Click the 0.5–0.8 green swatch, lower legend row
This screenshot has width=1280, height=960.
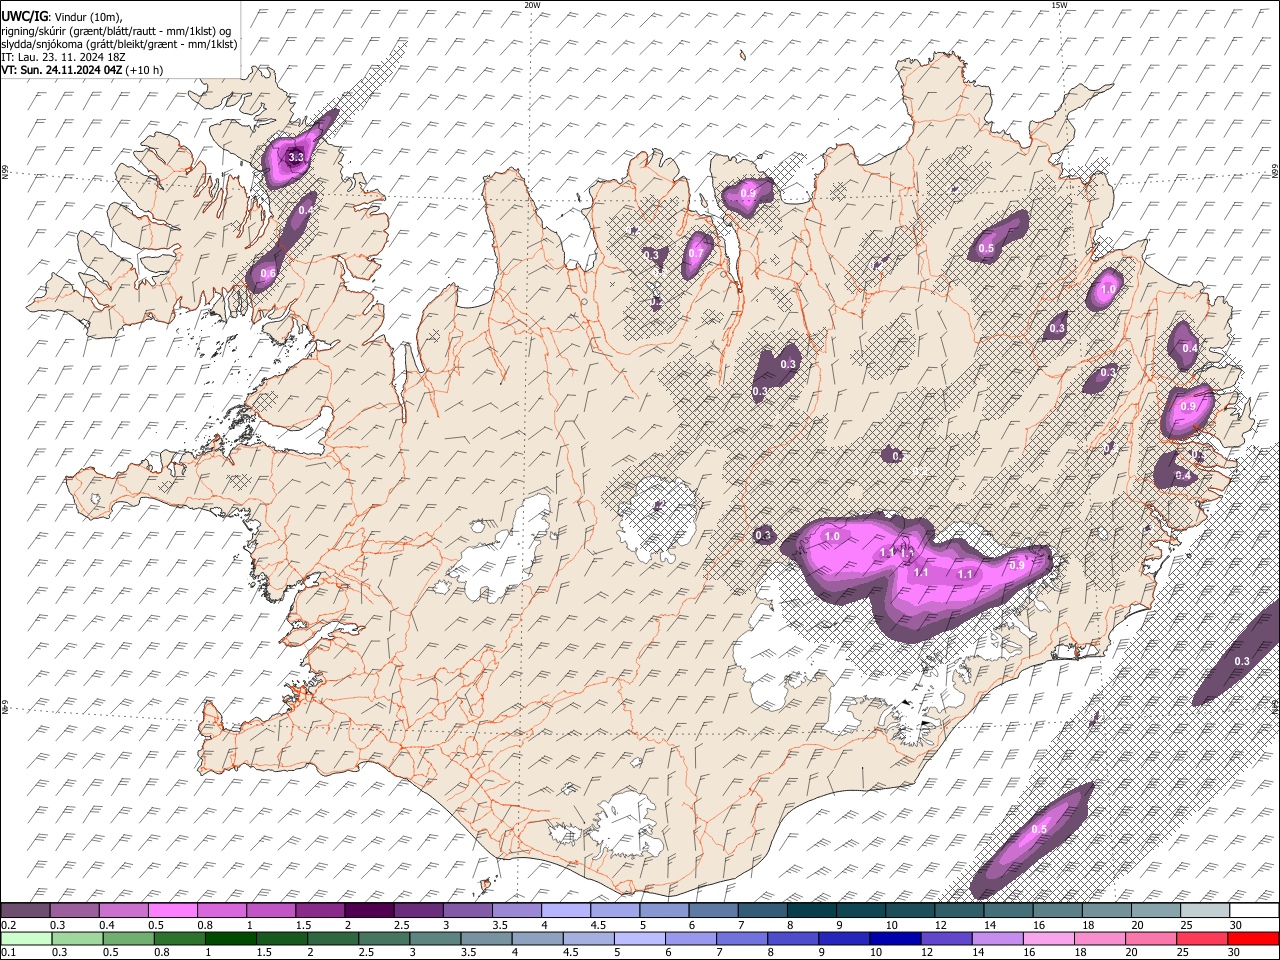point(128,938)
